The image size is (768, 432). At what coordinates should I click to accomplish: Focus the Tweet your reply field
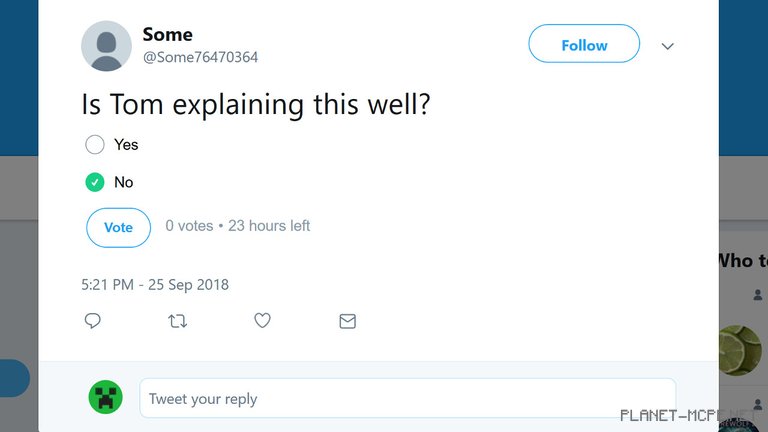(x=407, y=398)
